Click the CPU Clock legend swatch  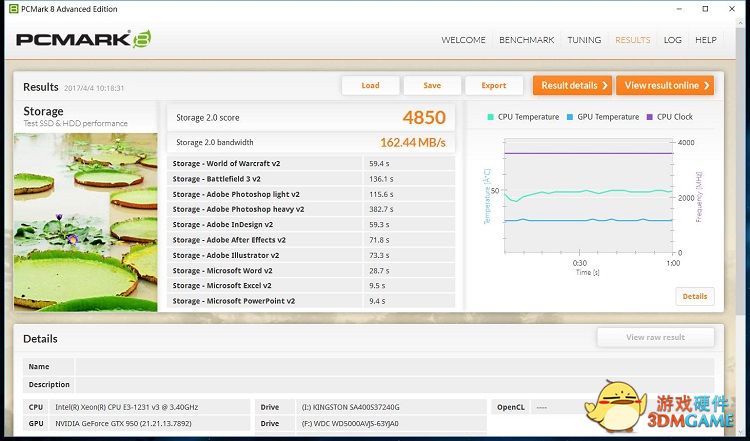click(x=650, y=117)
